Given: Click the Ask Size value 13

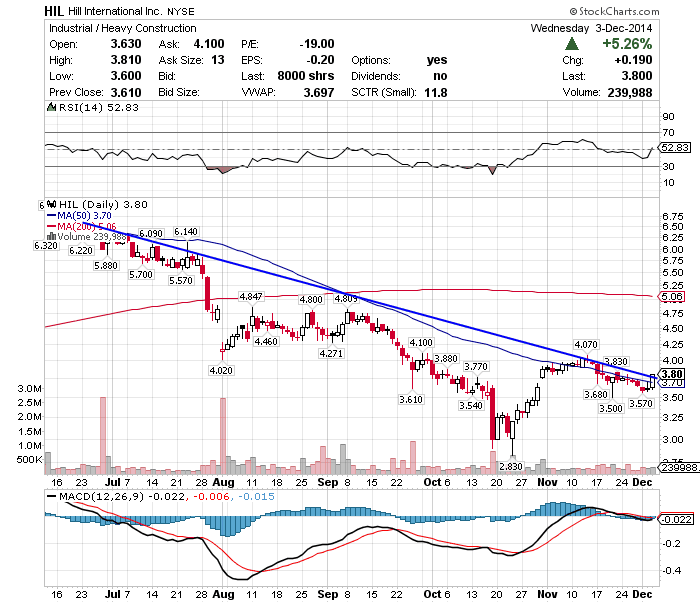Looking at the screenshot, I should (218, 60).
